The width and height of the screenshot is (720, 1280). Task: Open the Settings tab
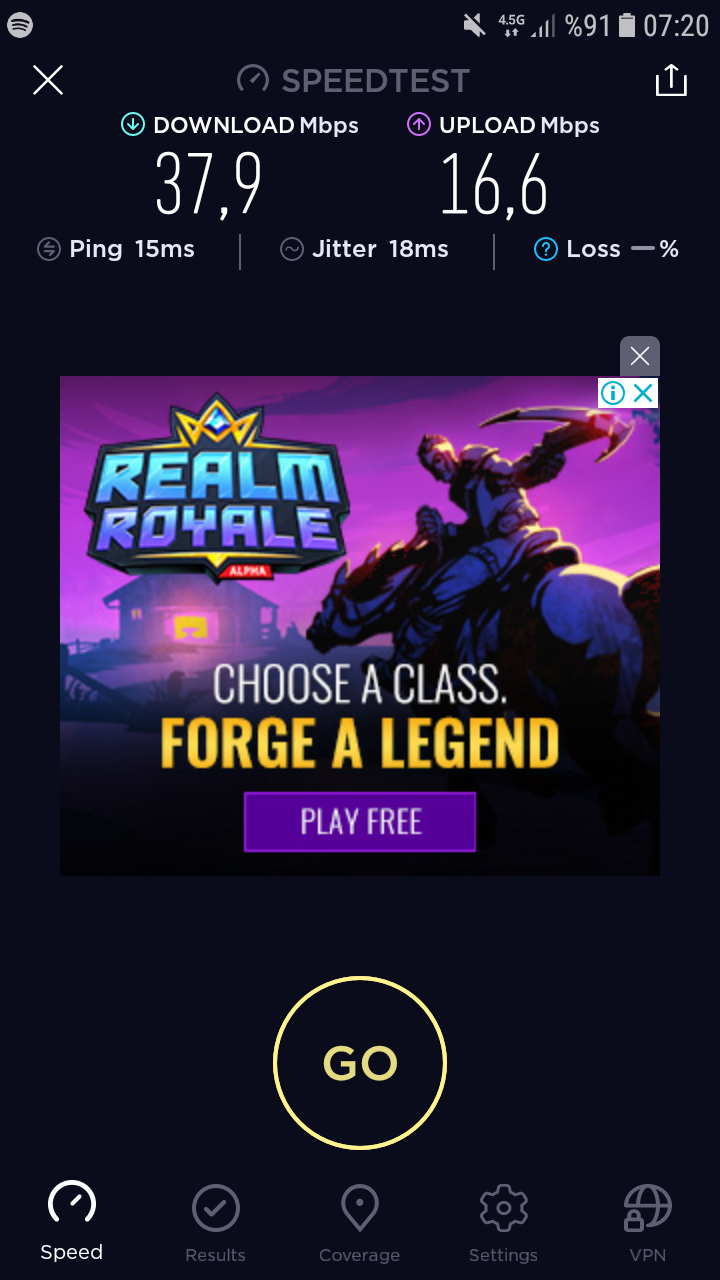point(503,1223)
